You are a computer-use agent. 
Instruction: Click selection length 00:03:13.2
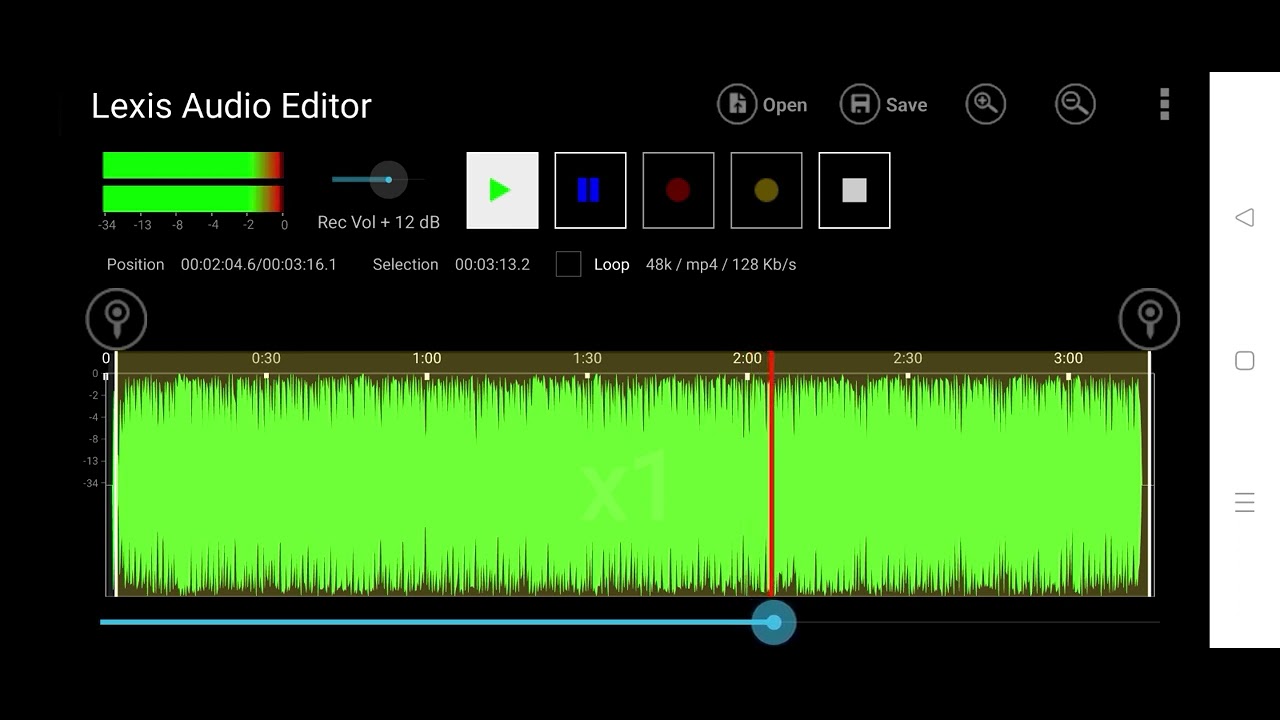pyautogui.click(x=492, y=264)
